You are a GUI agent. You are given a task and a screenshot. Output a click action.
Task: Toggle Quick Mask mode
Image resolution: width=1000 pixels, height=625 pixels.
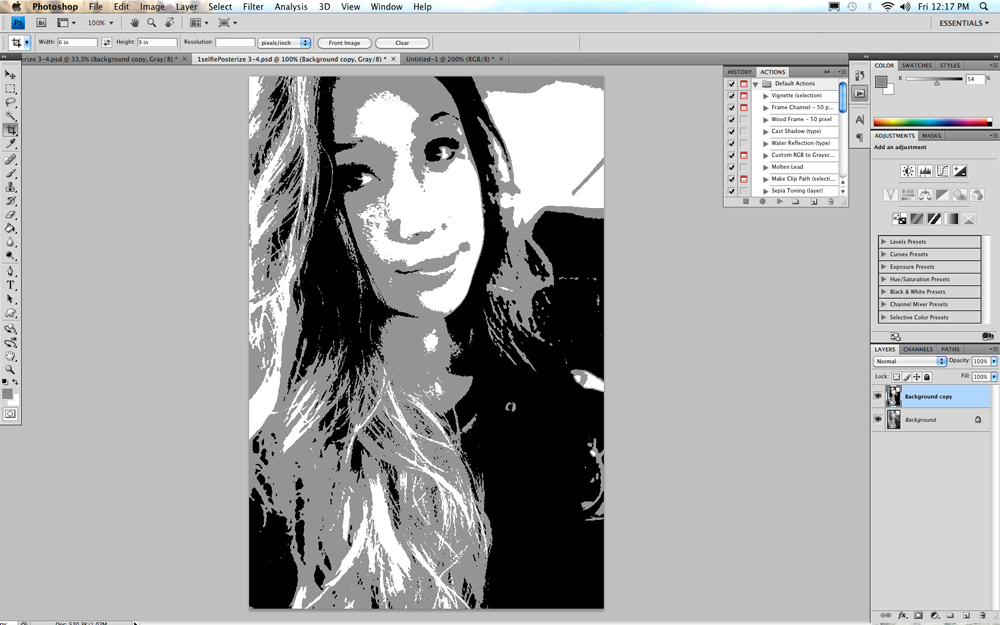click(10, 414)
